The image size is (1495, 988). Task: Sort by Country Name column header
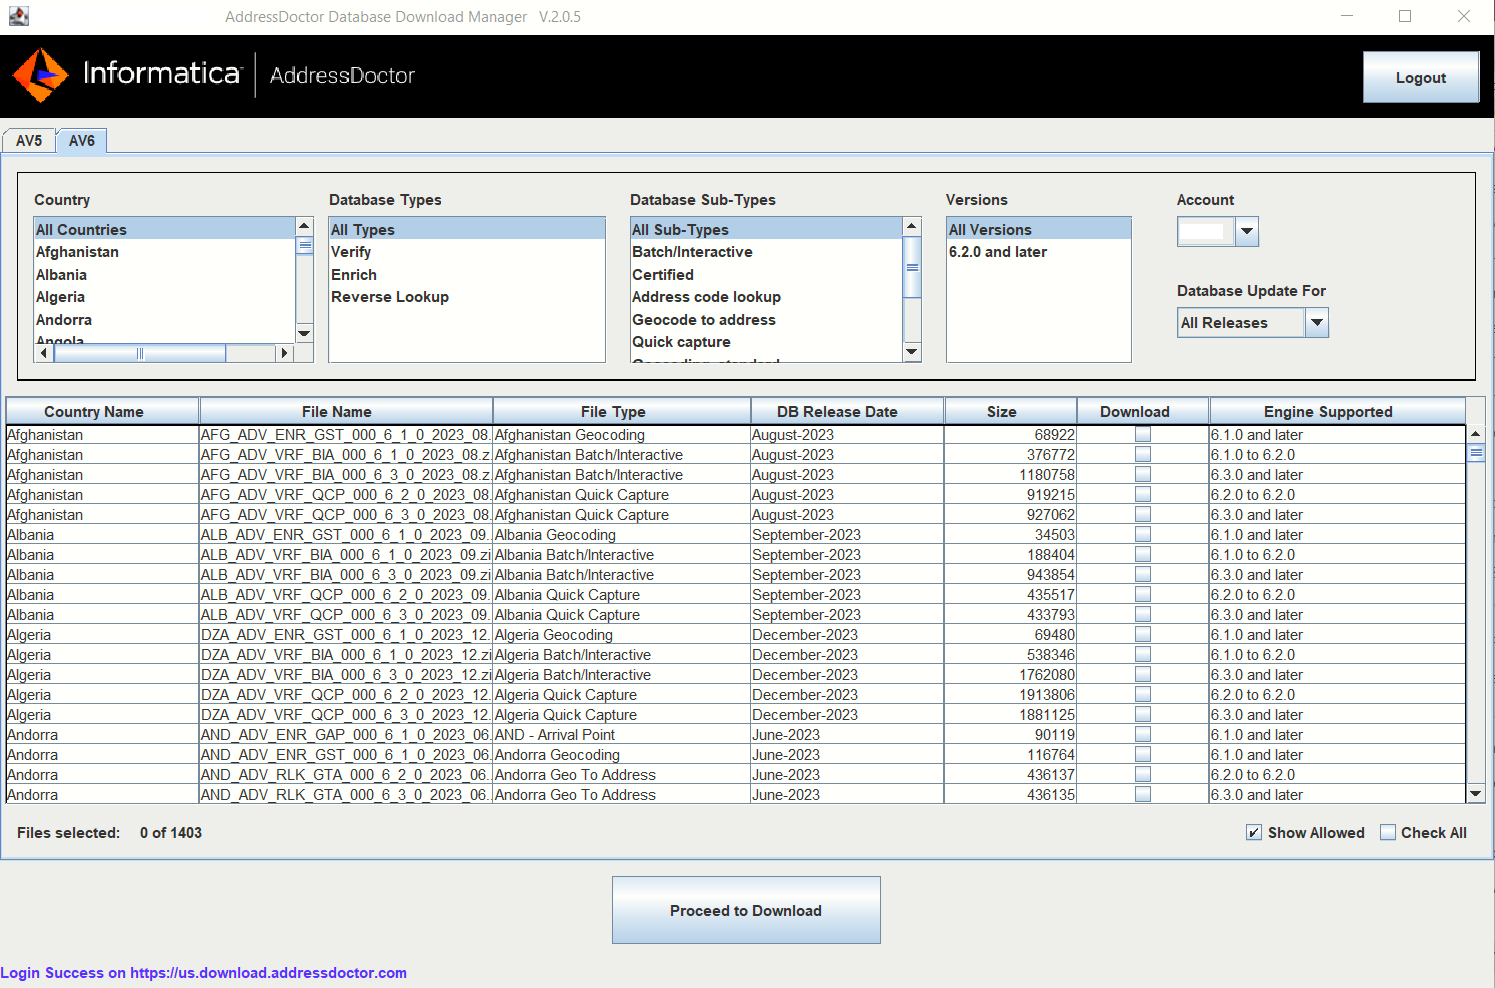(x=103, y=411)
